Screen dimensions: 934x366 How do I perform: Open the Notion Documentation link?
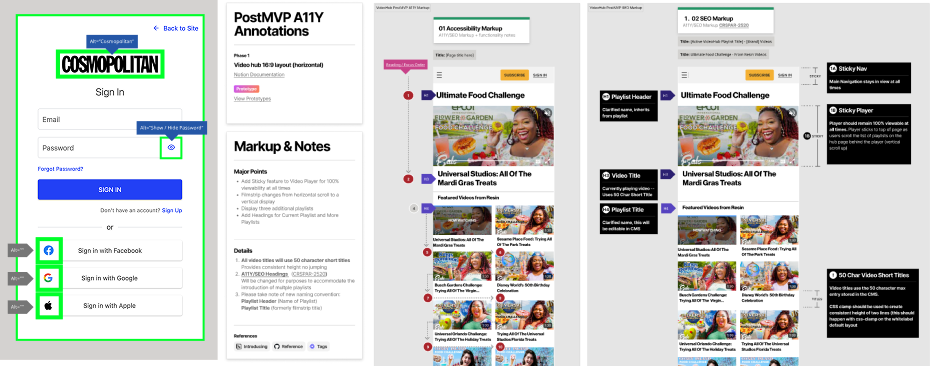coord(259,75)
